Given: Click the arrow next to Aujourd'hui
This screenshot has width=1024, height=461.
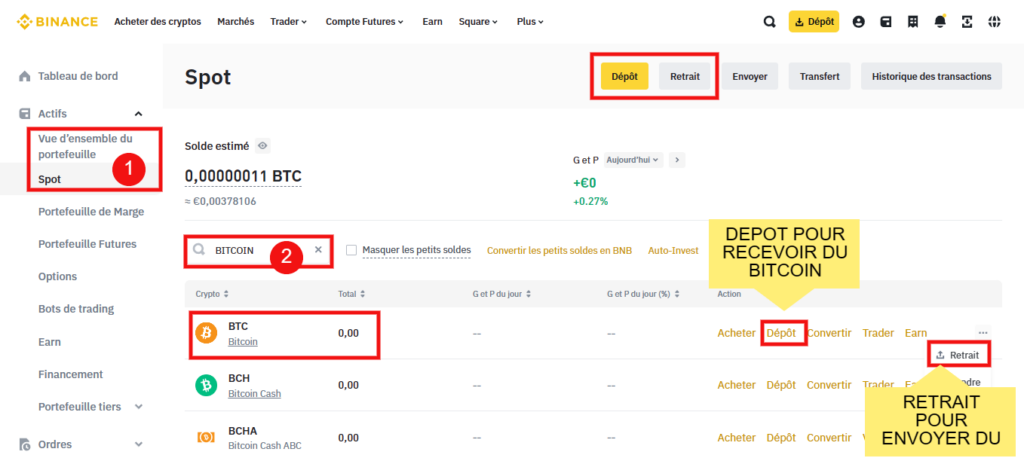Looking at the screenshot, I should pos(677,159).
